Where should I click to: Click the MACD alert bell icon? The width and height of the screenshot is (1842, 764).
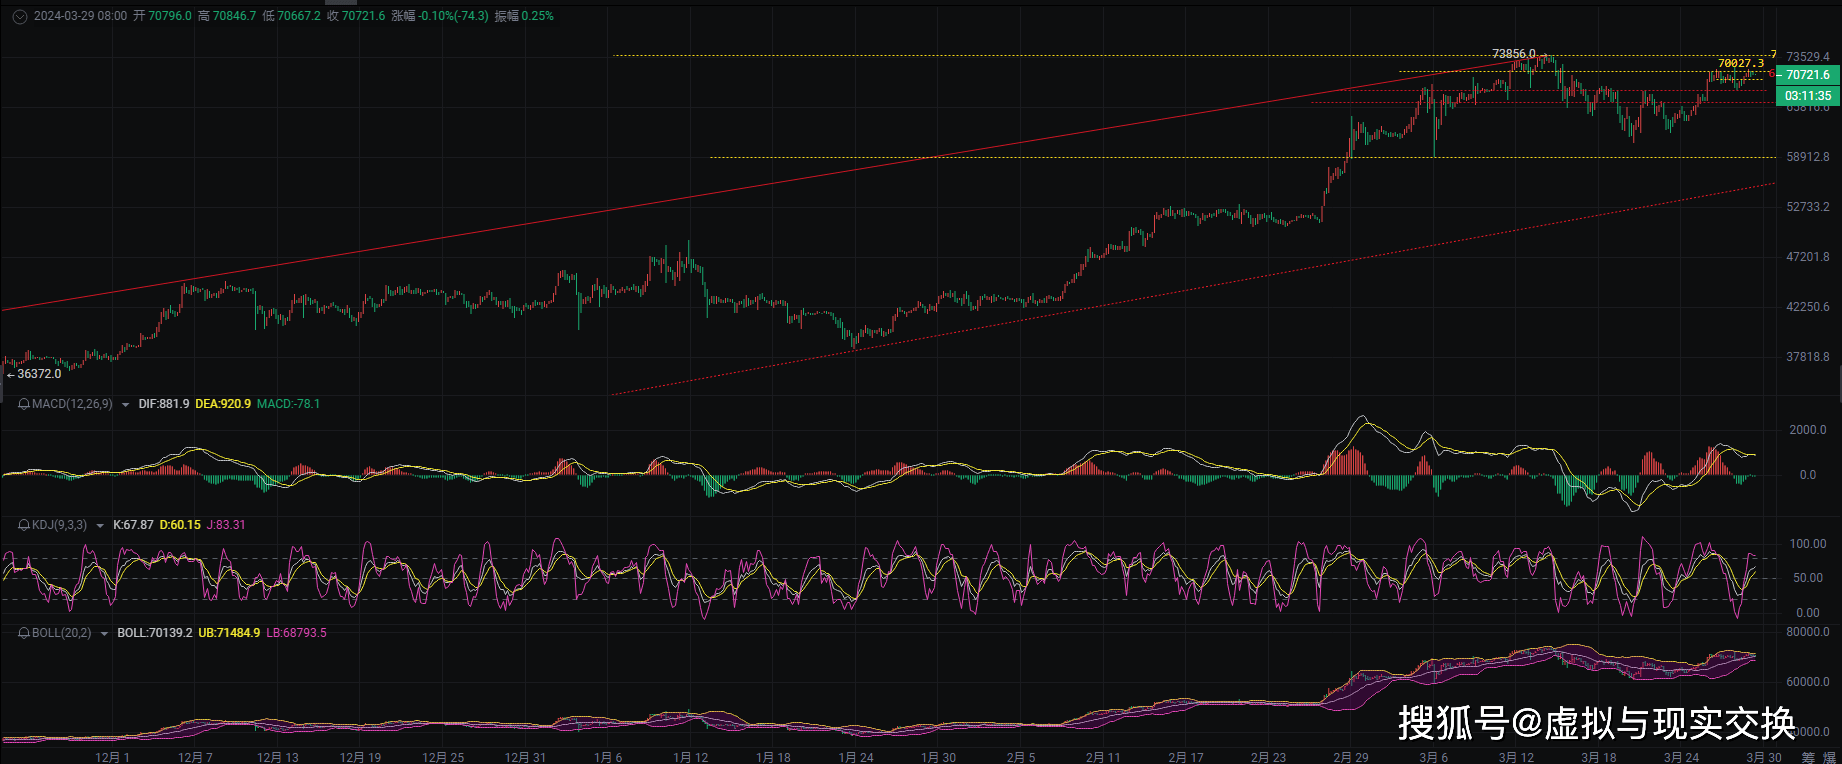(x=24, y=404)
